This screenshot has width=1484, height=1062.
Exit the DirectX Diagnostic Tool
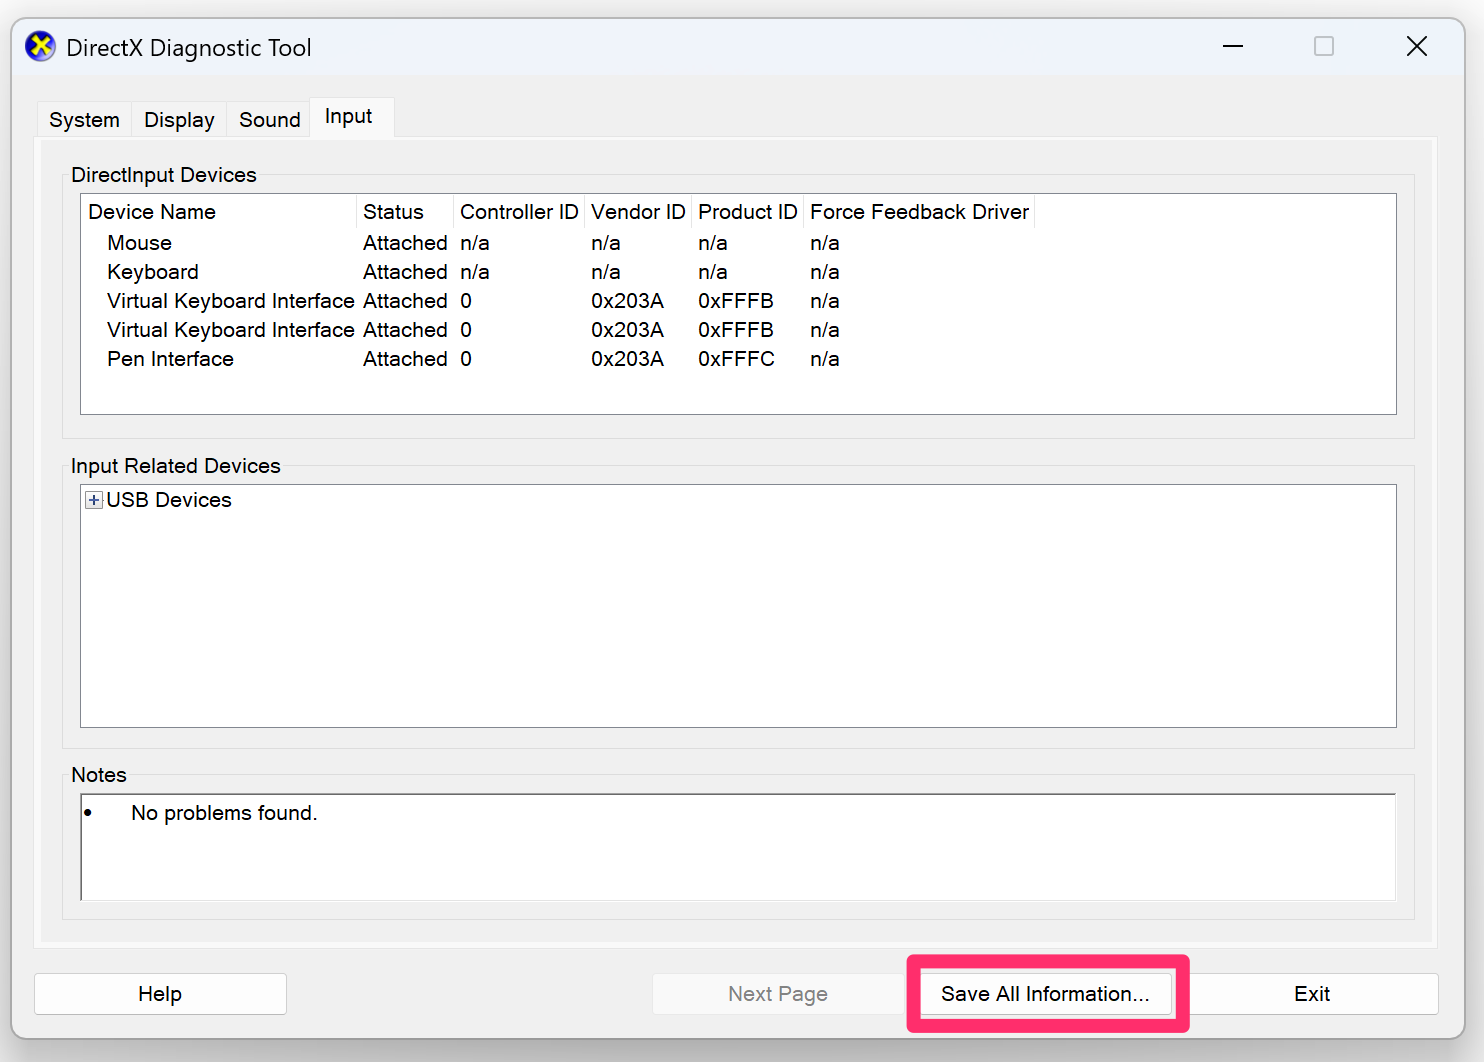click(x=1311, y=993)
